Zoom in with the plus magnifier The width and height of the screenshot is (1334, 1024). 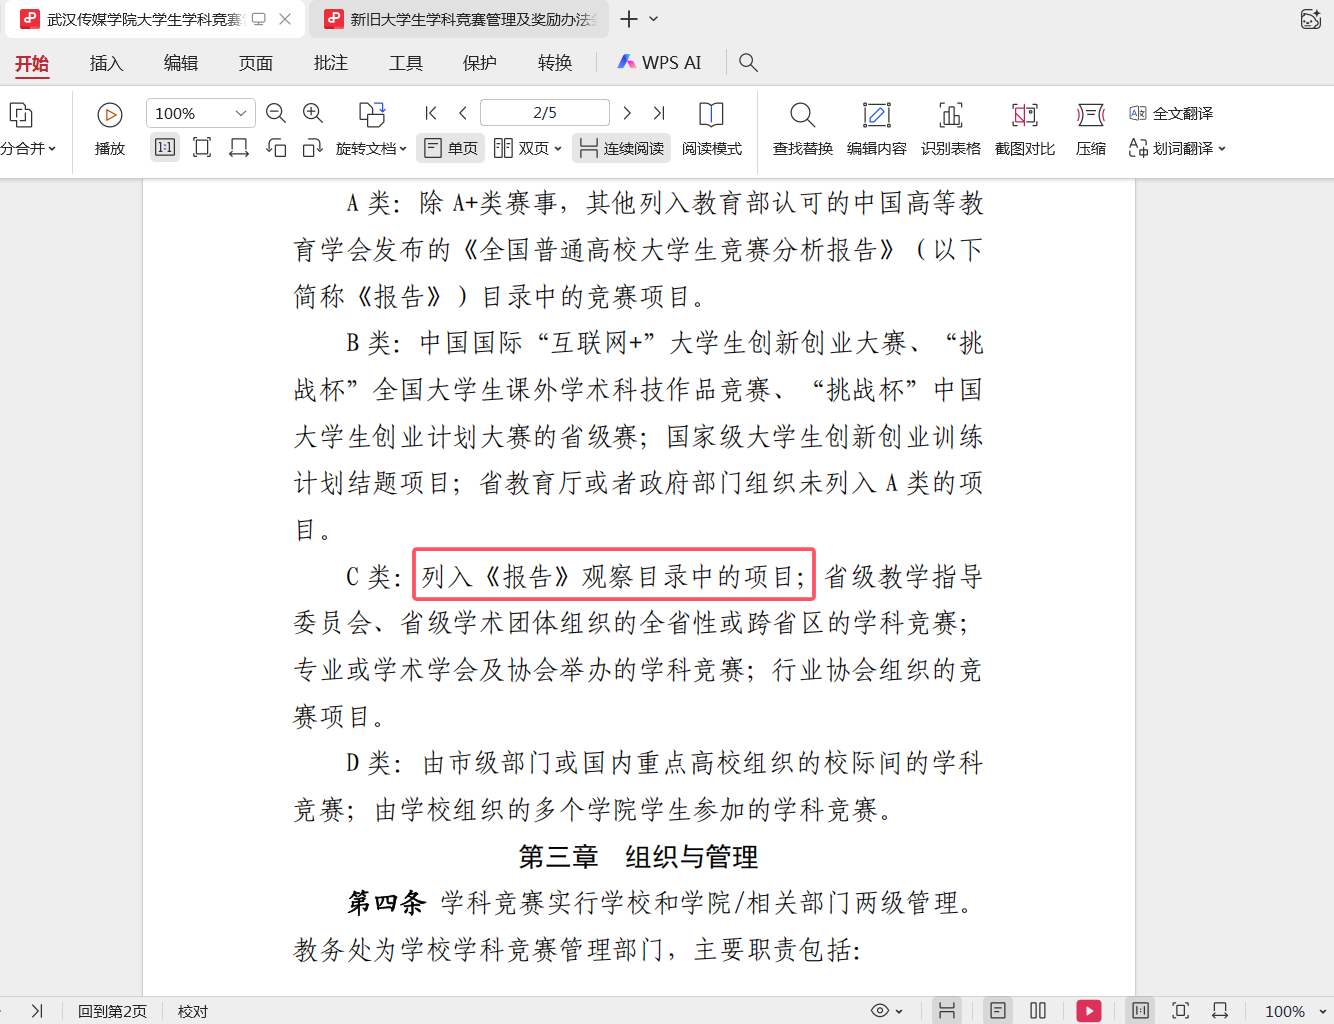click(313, 114)
